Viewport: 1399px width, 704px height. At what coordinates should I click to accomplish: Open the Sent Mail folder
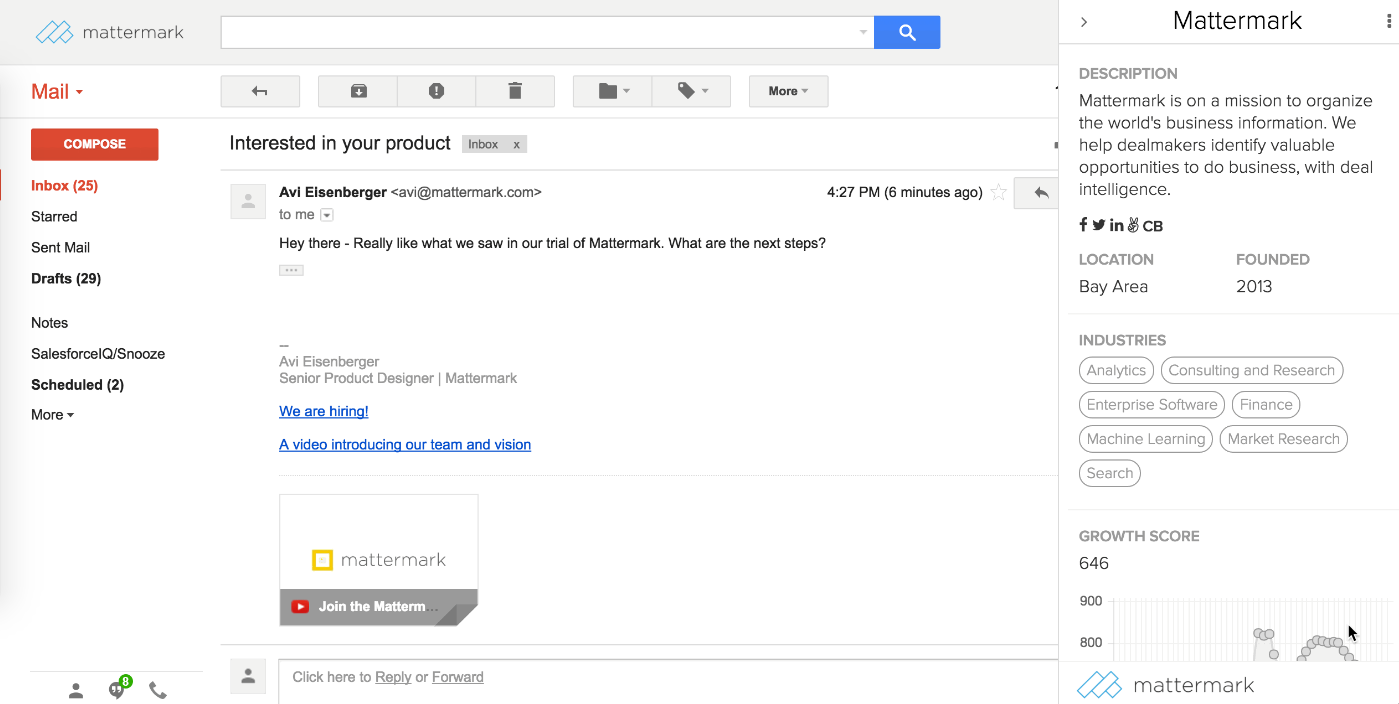click(60, 247)
